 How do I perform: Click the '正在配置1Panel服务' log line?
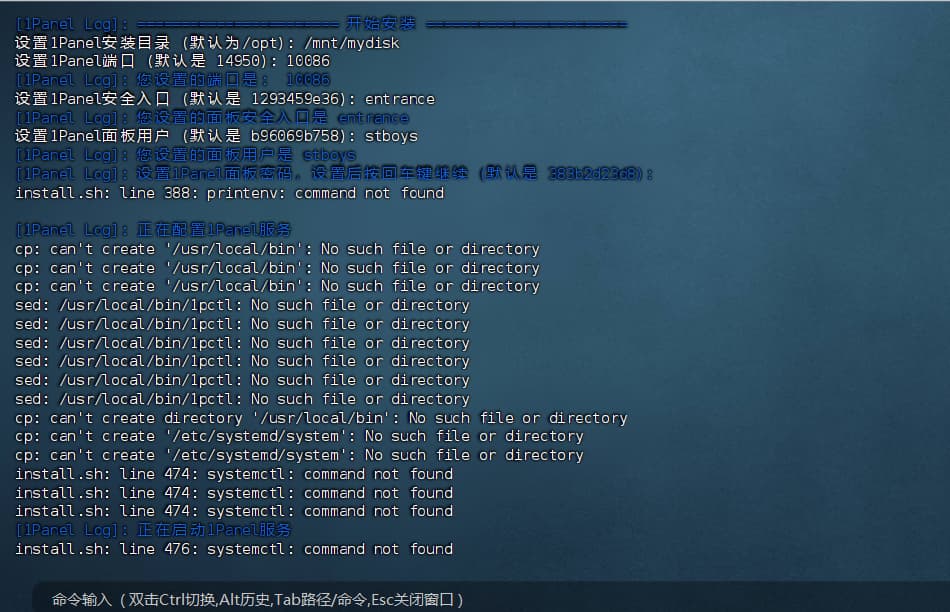pyautogui.click(x=153, y=230)
